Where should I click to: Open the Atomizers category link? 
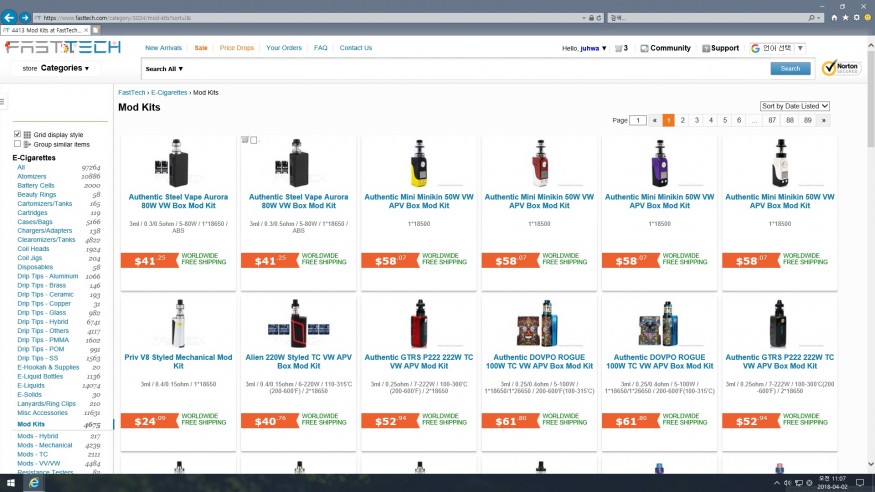[32, 176]
